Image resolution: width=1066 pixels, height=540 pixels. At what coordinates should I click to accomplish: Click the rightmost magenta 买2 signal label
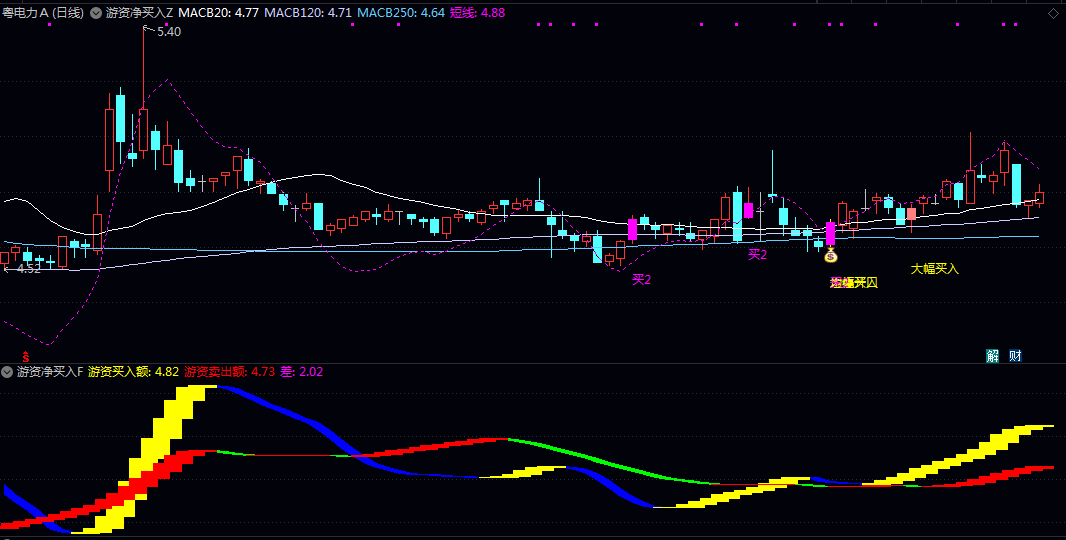[757, 255]
